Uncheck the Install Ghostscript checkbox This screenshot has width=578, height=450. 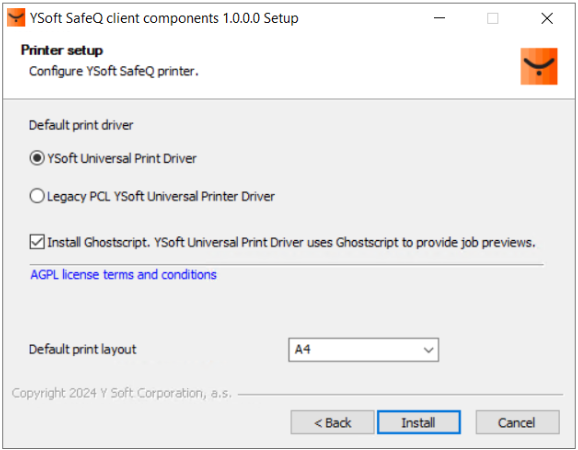(37, 242)
